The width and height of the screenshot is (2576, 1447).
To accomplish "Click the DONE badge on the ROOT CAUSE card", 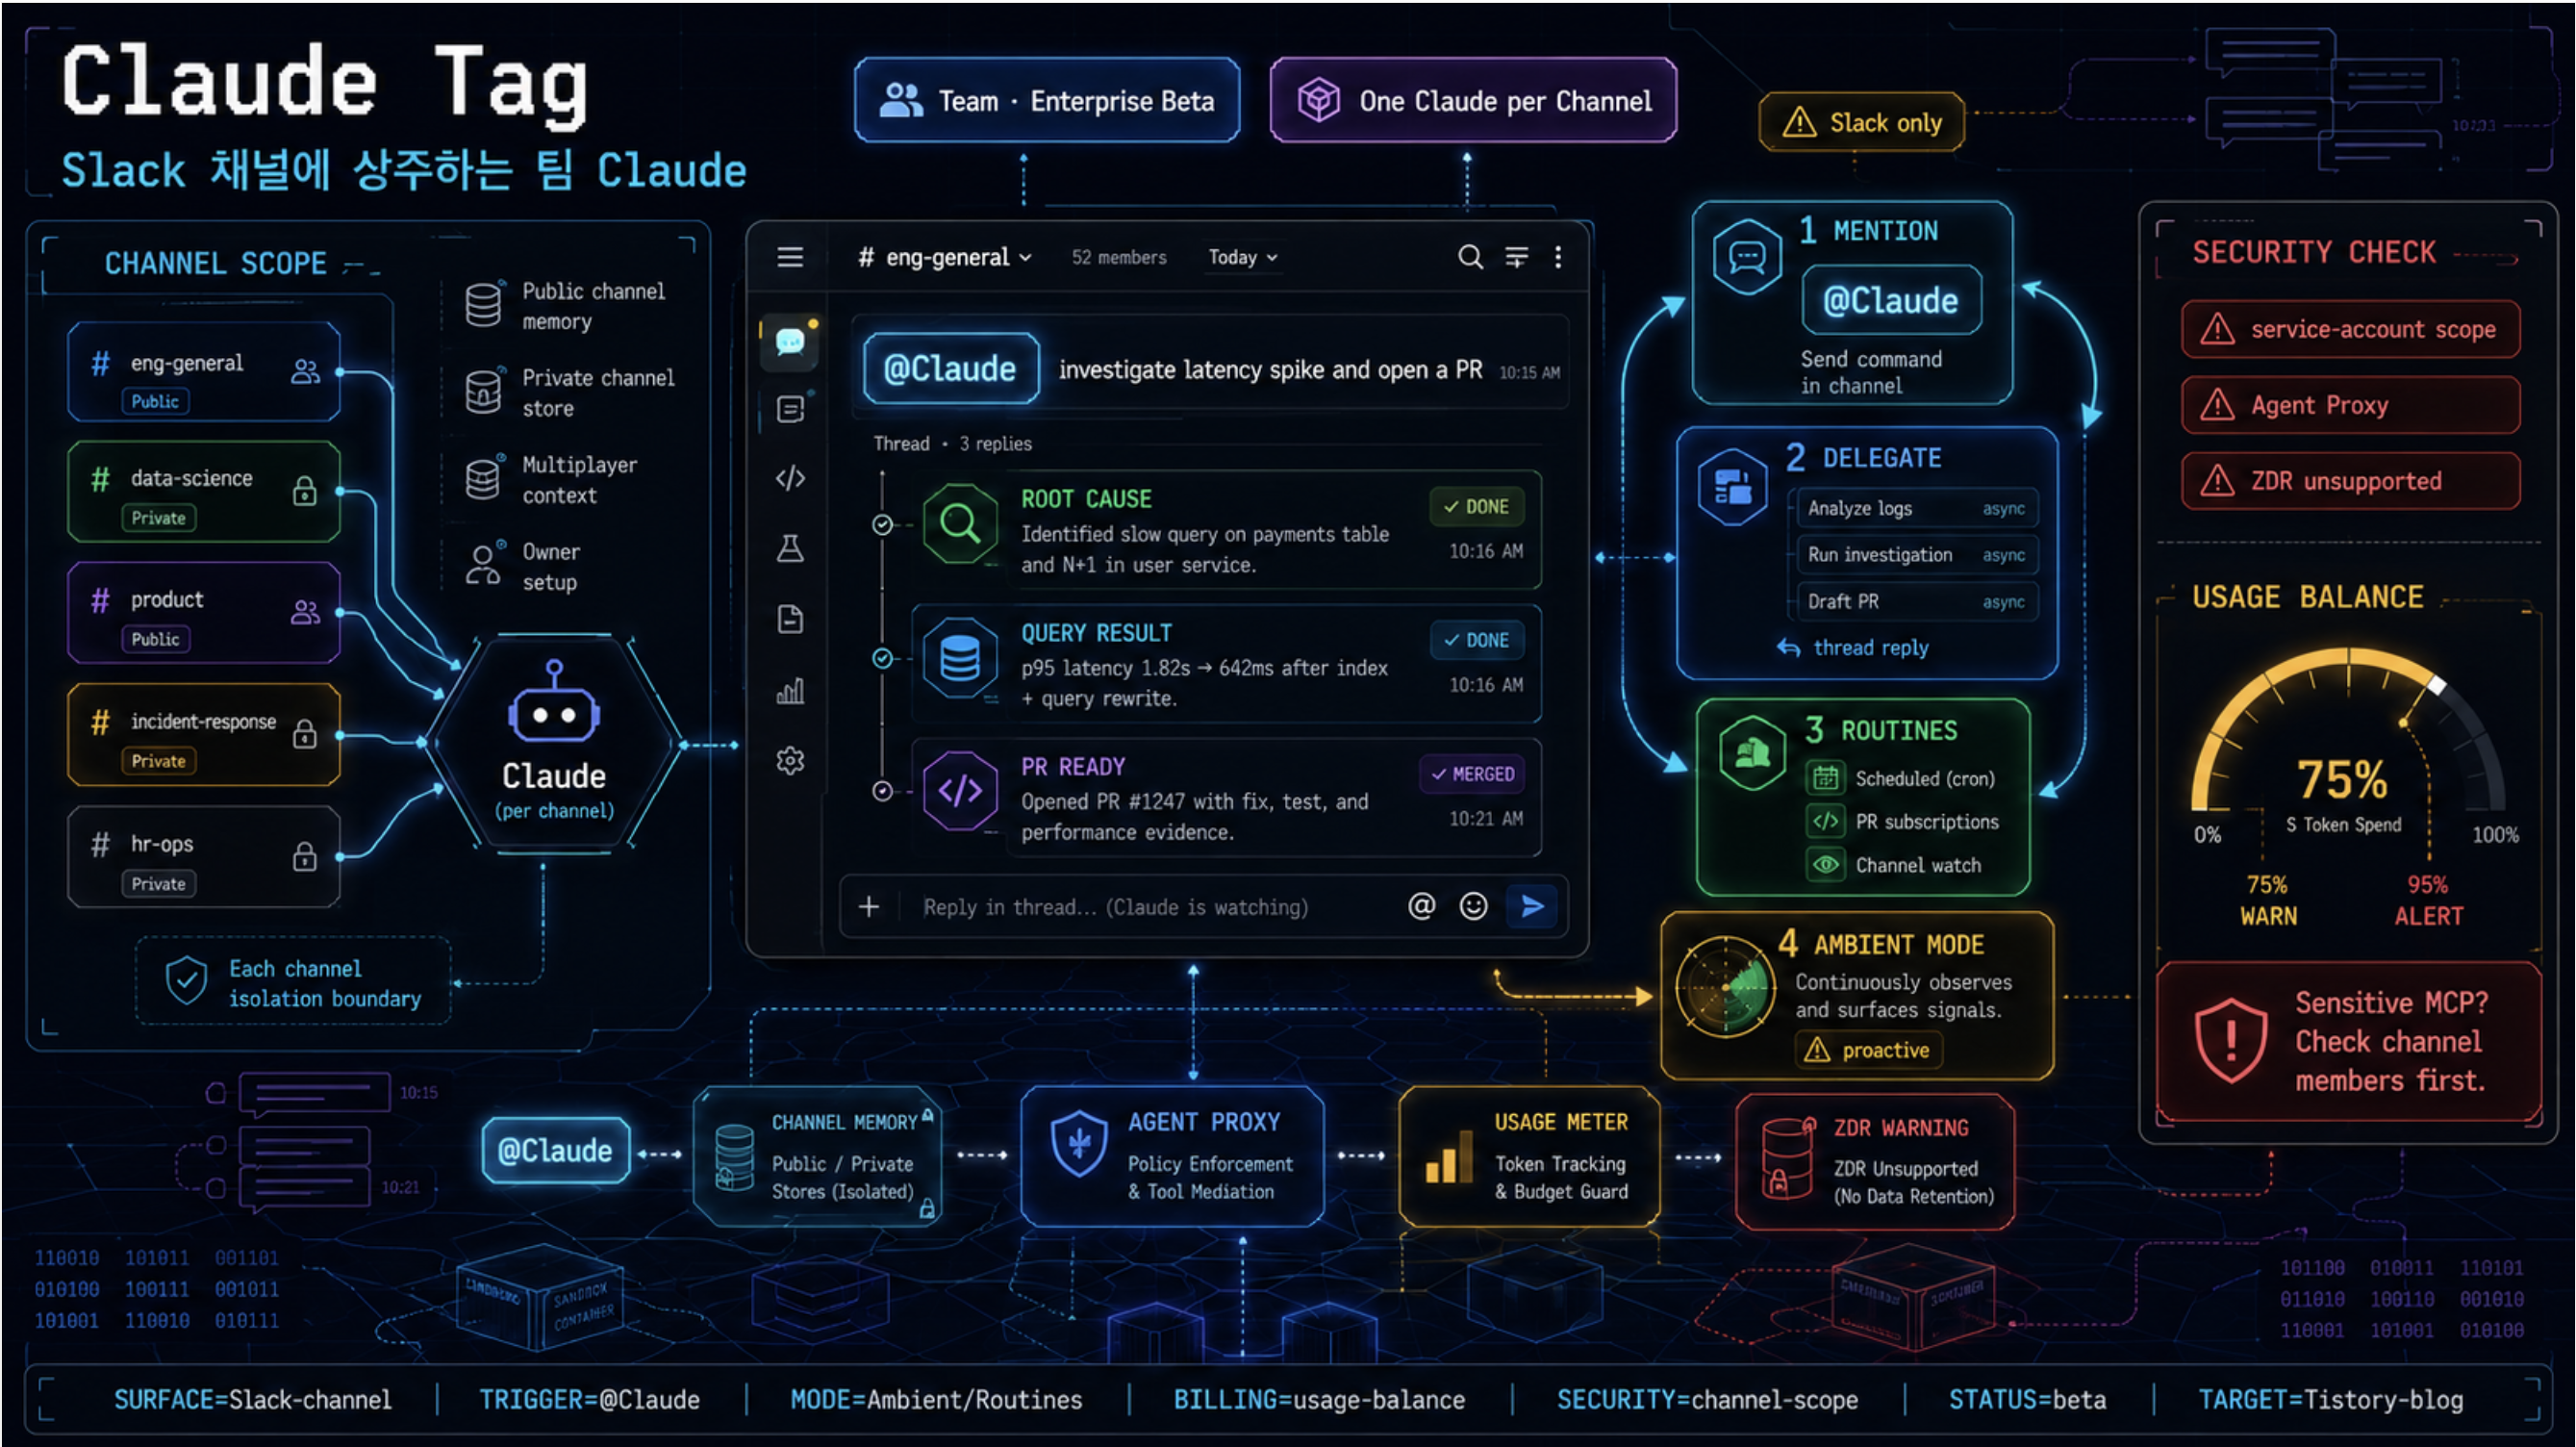I will (1476, 506).
